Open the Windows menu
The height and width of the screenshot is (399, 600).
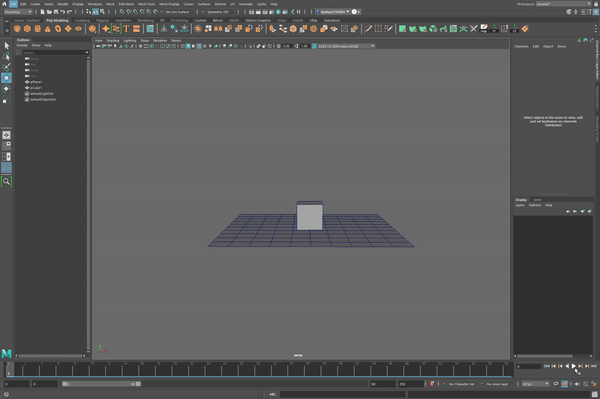coord(95,4)
